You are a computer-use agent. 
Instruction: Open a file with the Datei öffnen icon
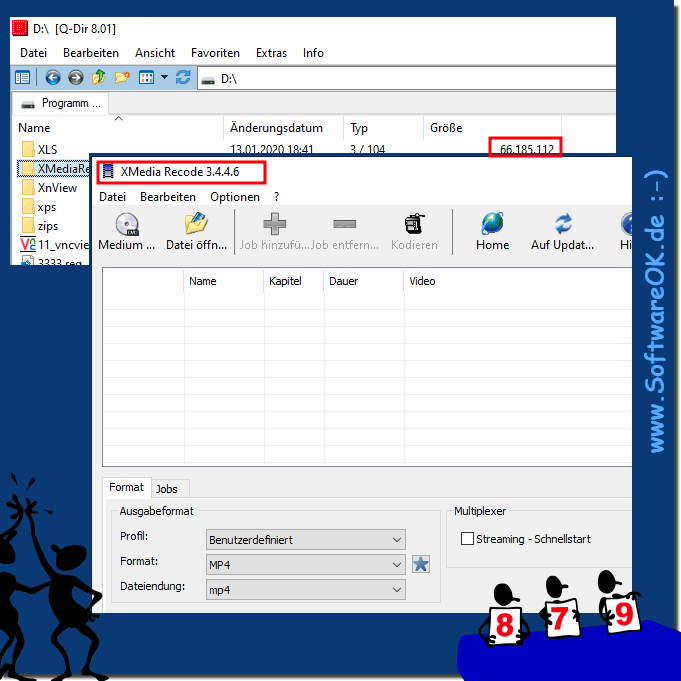[196, 225]
